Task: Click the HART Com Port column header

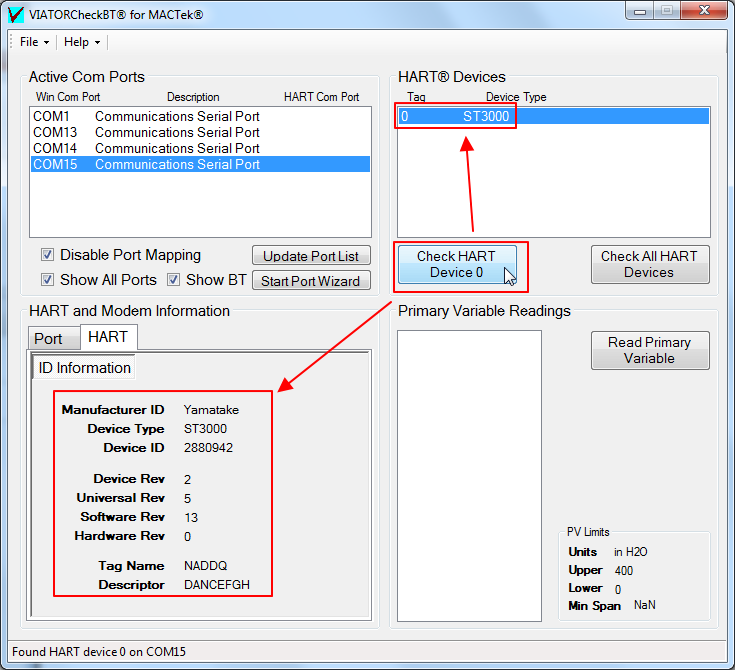Action: coord(322,97)
